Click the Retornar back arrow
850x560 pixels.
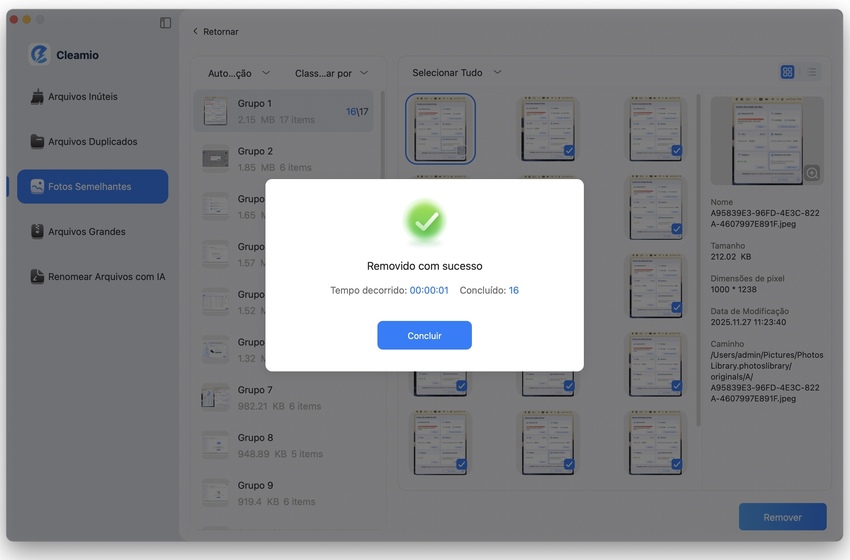pos(196,32)
